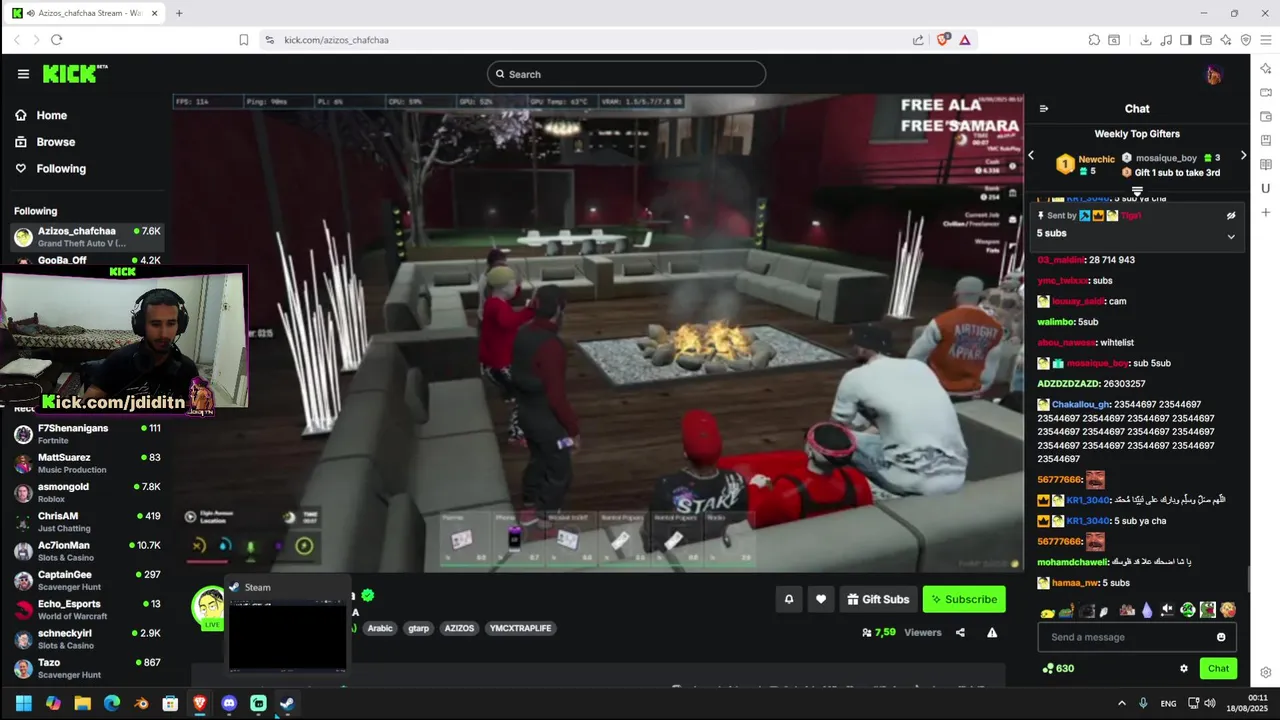Screen dimensions: 1280x720
Task: Open ChrisAM recommended channel
Action: click(87, 522)
